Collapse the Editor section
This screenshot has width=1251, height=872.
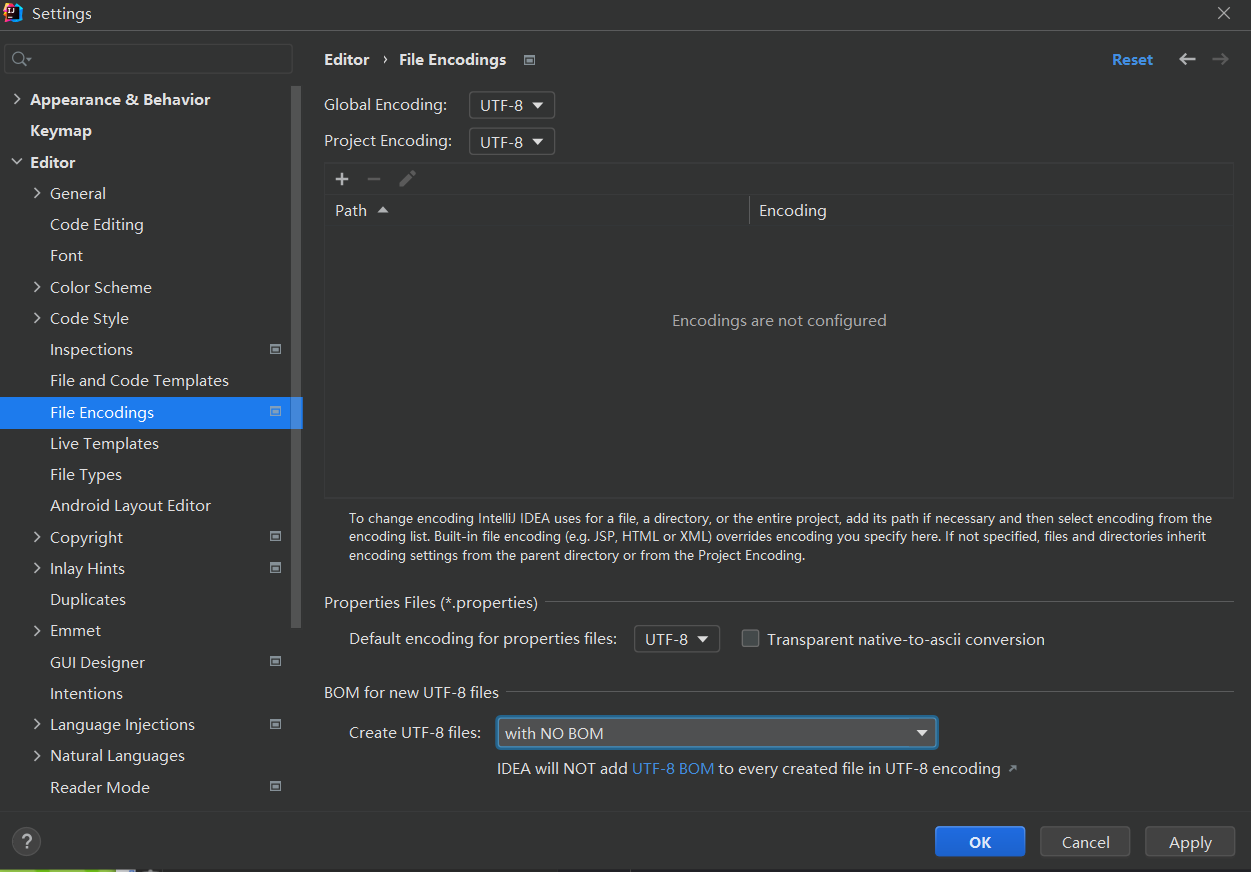pos(16,161)
